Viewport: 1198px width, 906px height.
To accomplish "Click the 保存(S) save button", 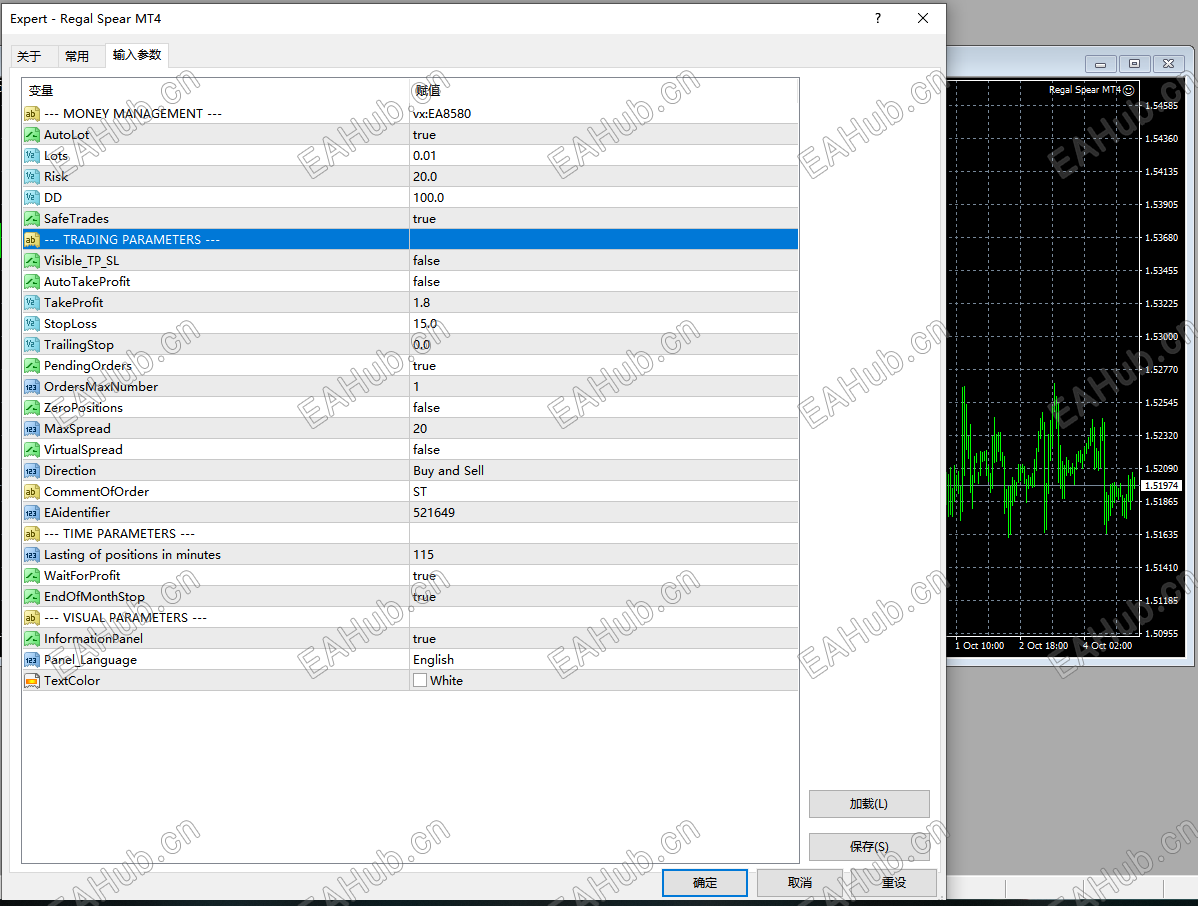I will pos(869,846).
